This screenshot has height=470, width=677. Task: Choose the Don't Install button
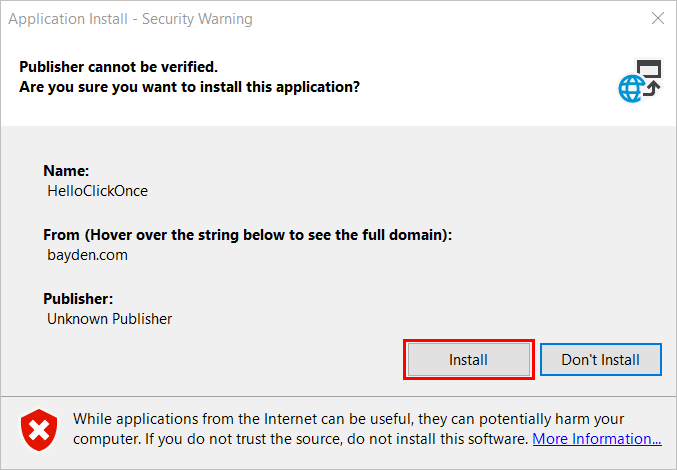point(601,360)
